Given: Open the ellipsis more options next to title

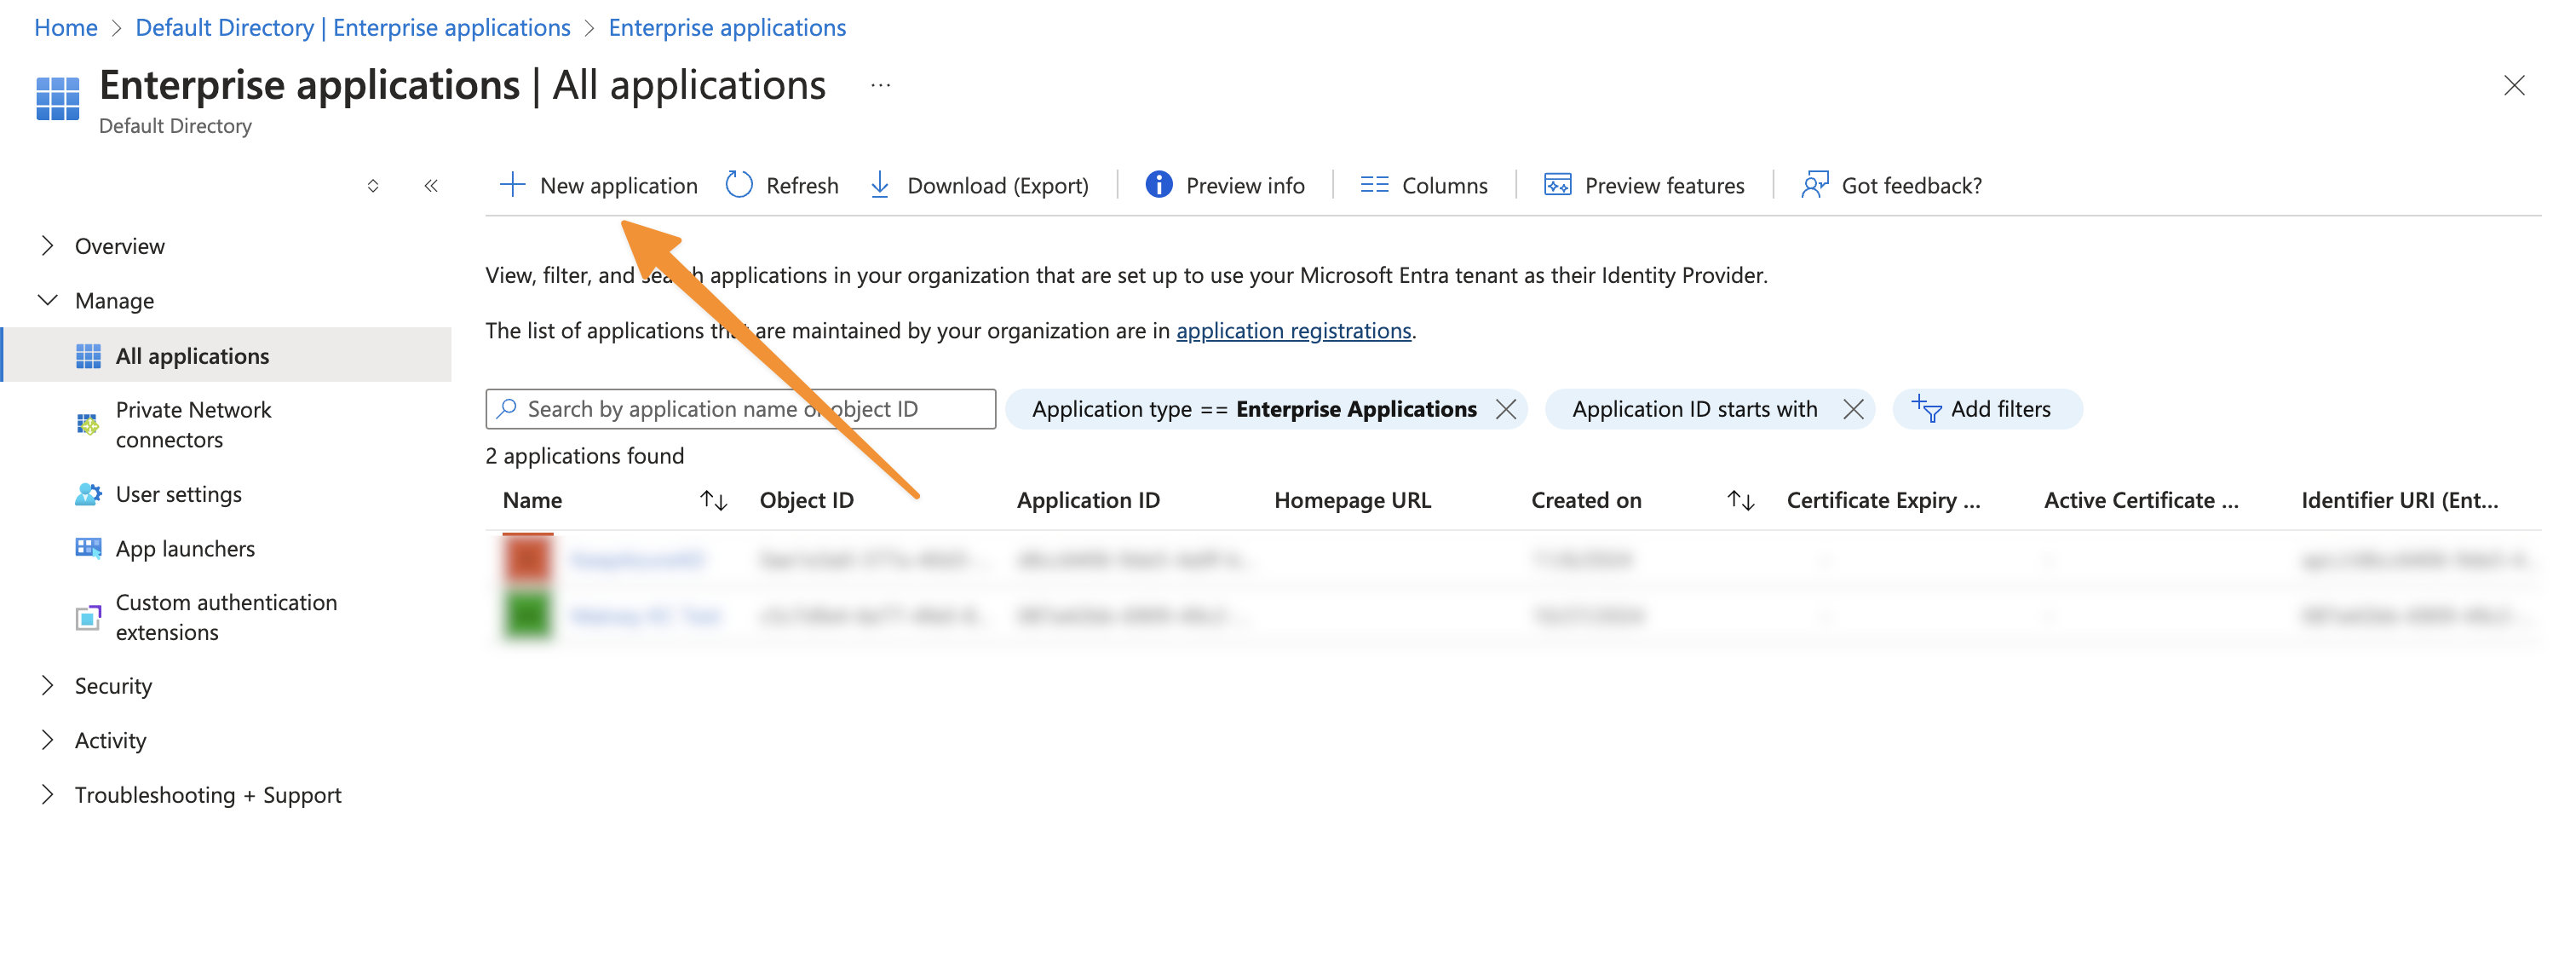Looking at the screenshot, I should coord(880,86).
